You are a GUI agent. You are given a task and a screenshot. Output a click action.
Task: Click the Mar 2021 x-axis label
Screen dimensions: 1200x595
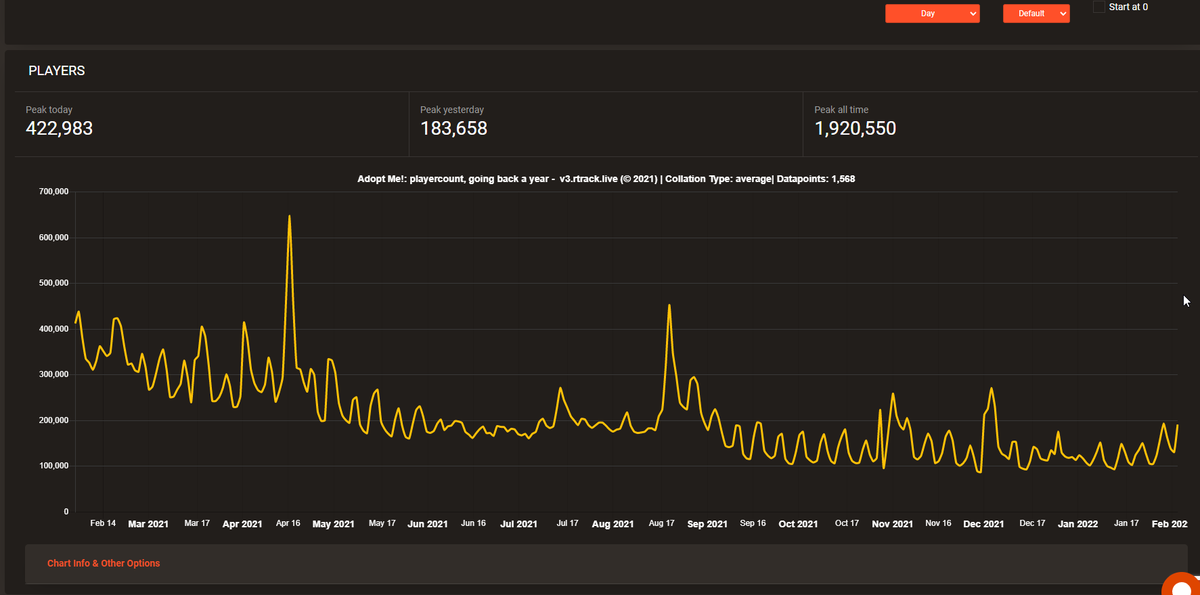click(148, 524)
